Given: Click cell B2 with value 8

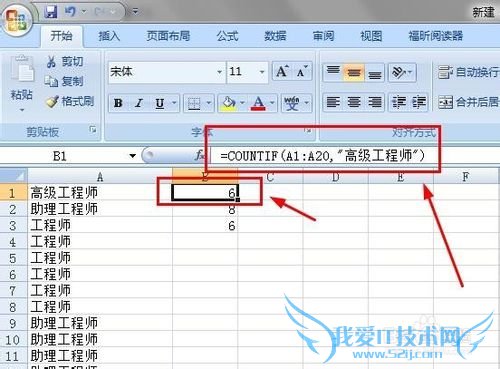Looking at the screenshot, I should point(205,209).
